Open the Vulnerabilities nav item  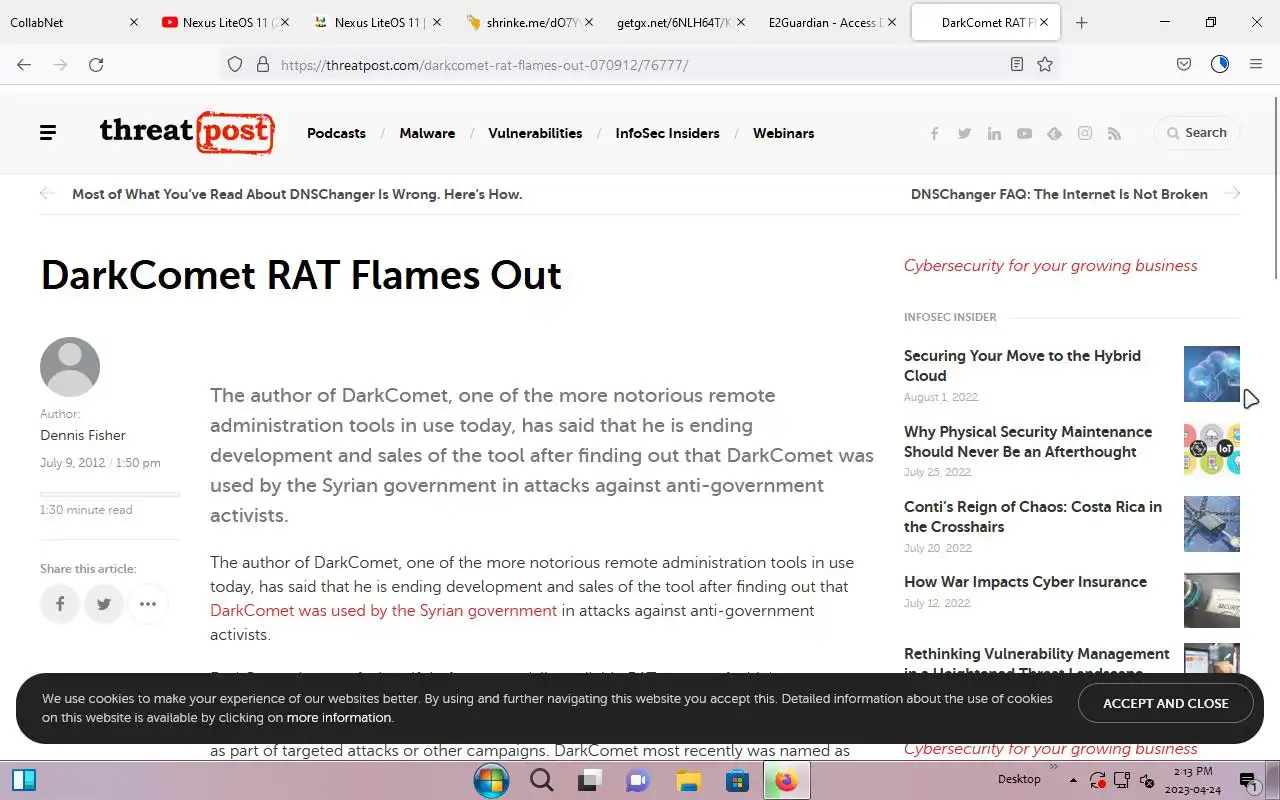tap(535, 133)
